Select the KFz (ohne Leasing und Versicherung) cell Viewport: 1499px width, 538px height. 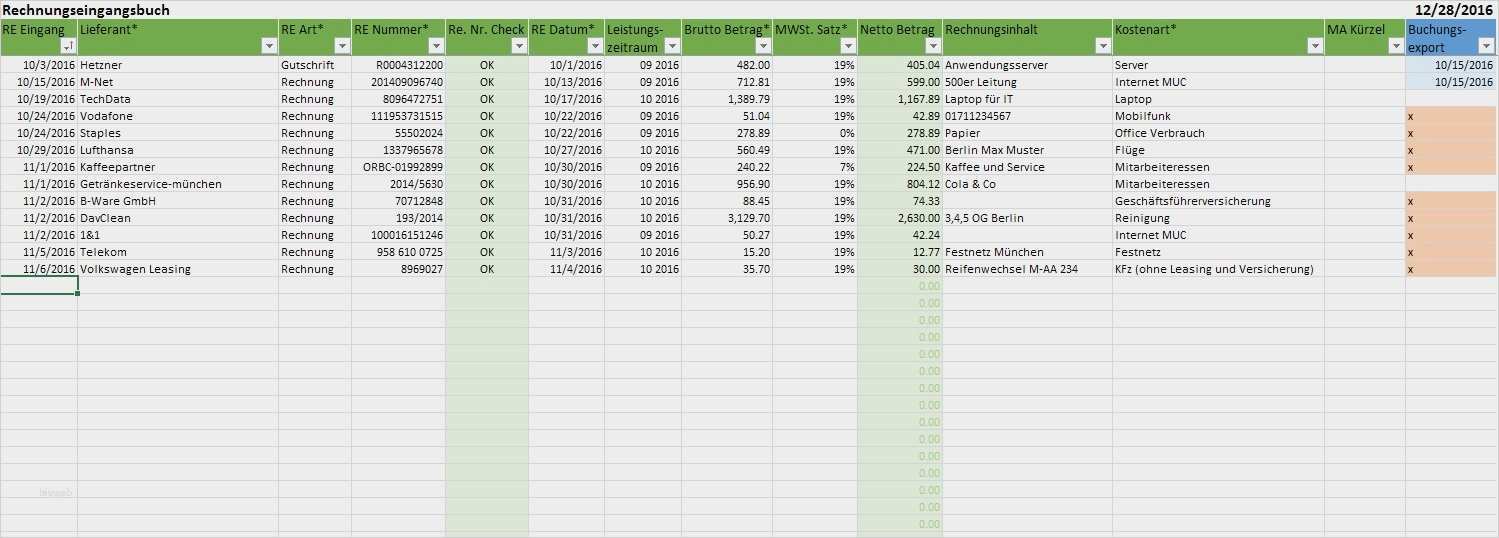1218,269
